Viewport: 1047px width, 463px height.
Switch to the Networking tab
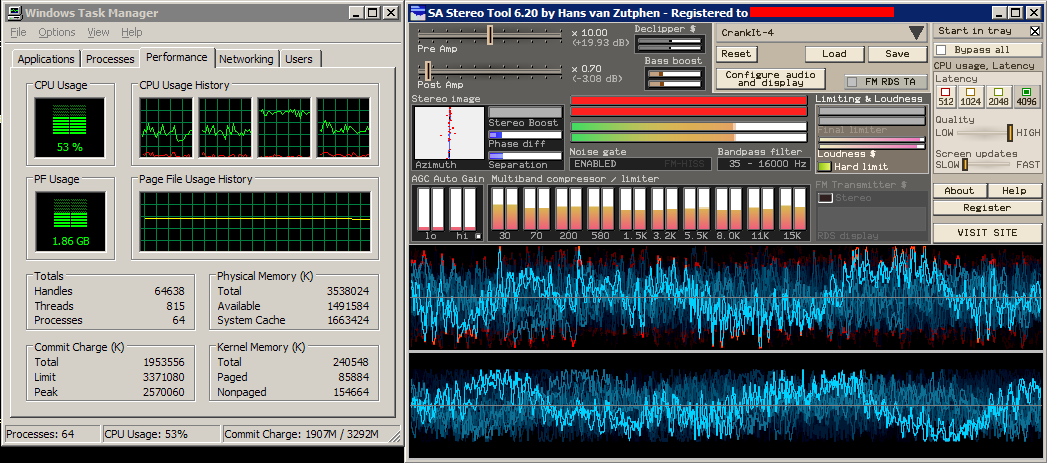pos(246,59)
